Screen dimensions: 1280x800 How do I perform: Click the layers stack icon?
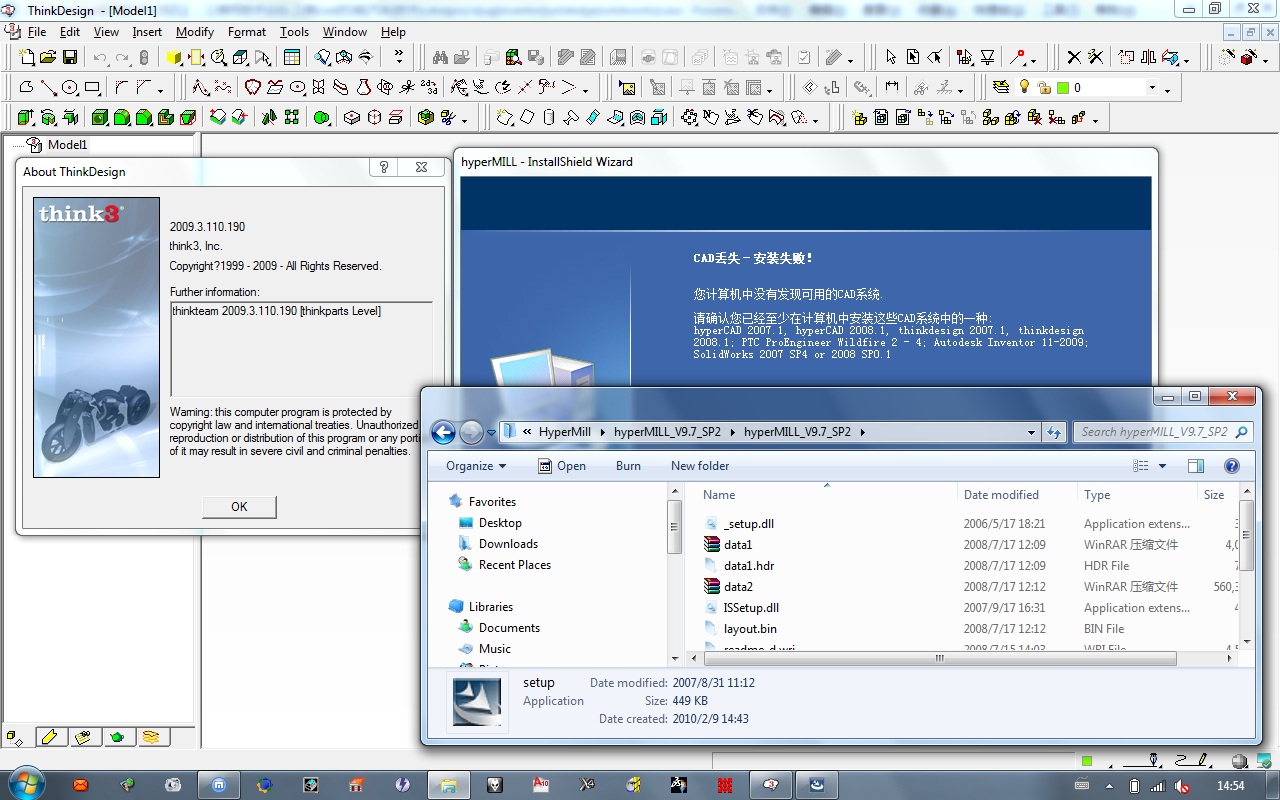[x=1001, y=87]
